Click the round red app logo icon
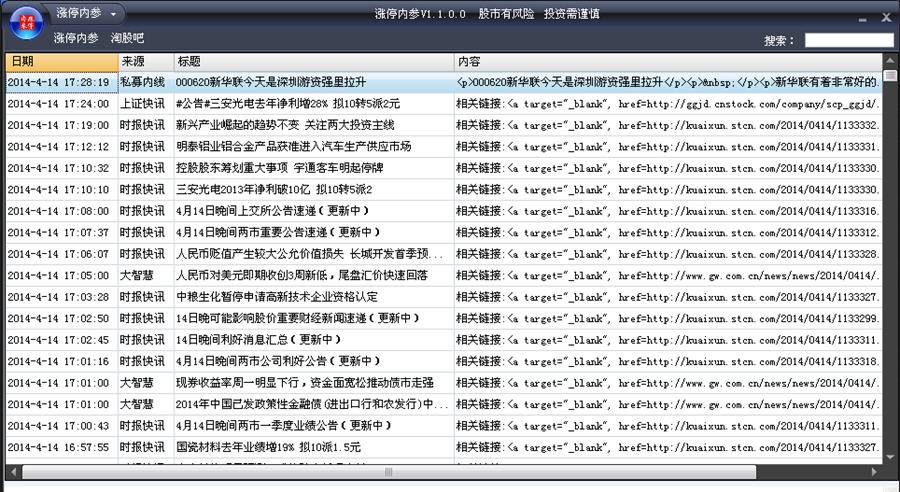The width and height of the screenshot is (900, 492). point(26,23)
